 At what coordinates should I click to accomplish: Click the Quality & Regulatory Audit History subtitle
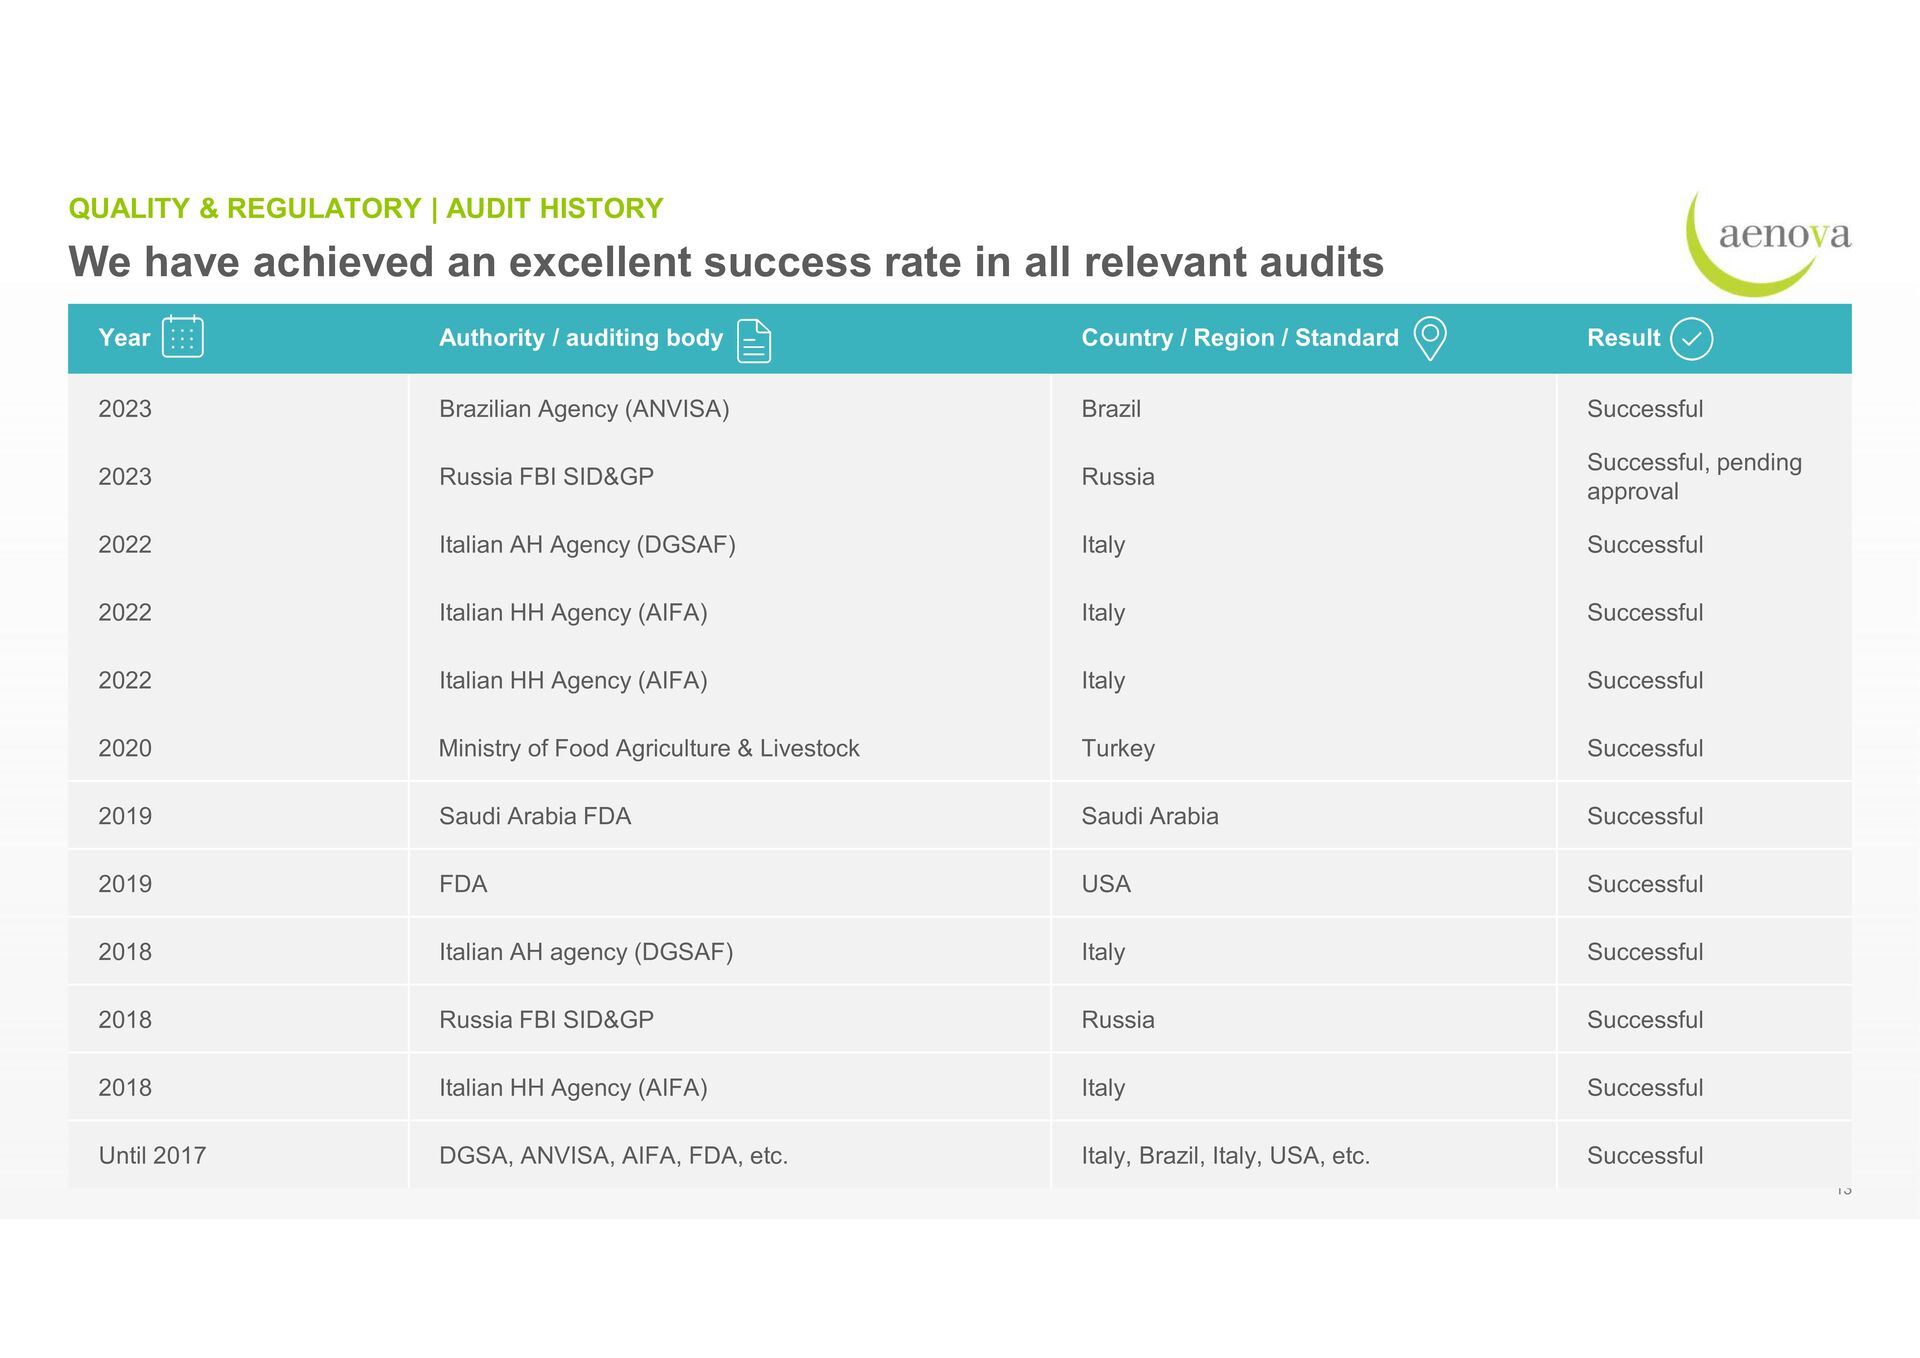tap(366, 208)
